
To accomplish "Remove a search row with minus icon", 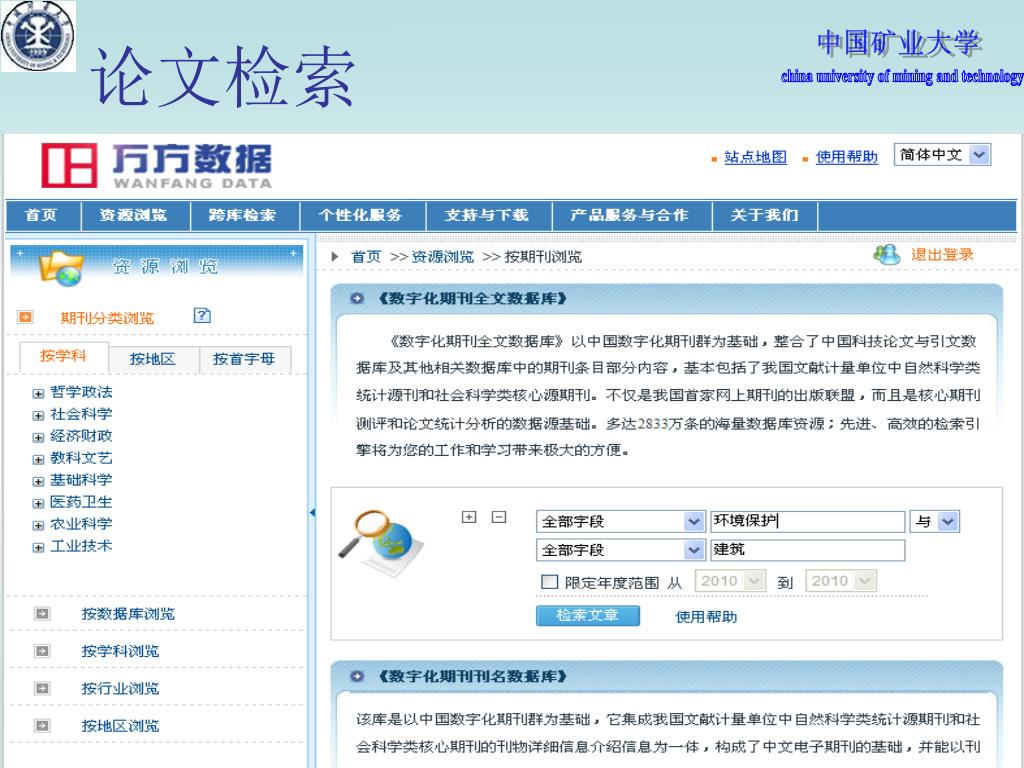I will pyautogui.click(x=499, y=517).
